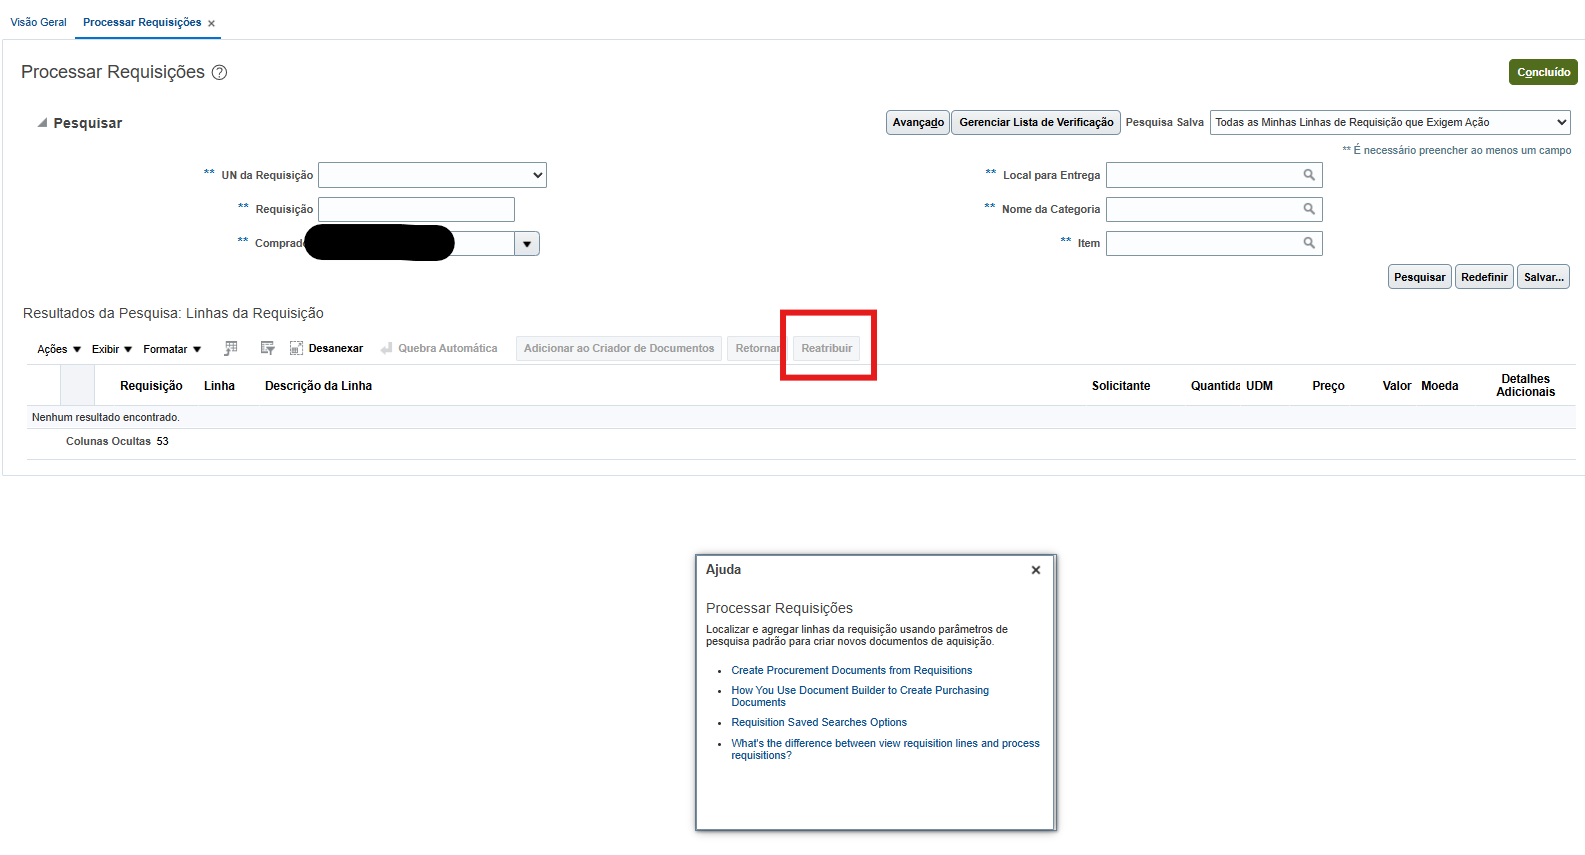The image size is (1585, 855).
Task: Expand the Pesquisa Salva dropdown
Action: coord(1561,122)
